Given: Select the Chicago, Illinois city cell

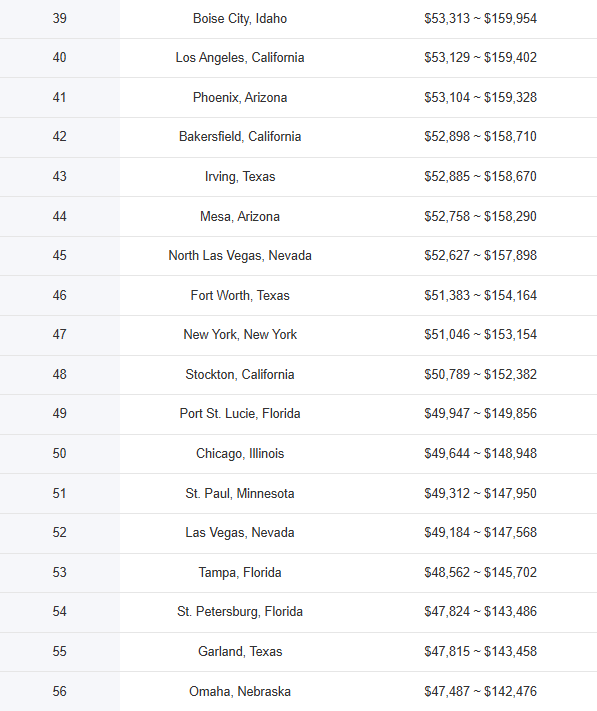Looking at the screenshot, I should (240, 453).
